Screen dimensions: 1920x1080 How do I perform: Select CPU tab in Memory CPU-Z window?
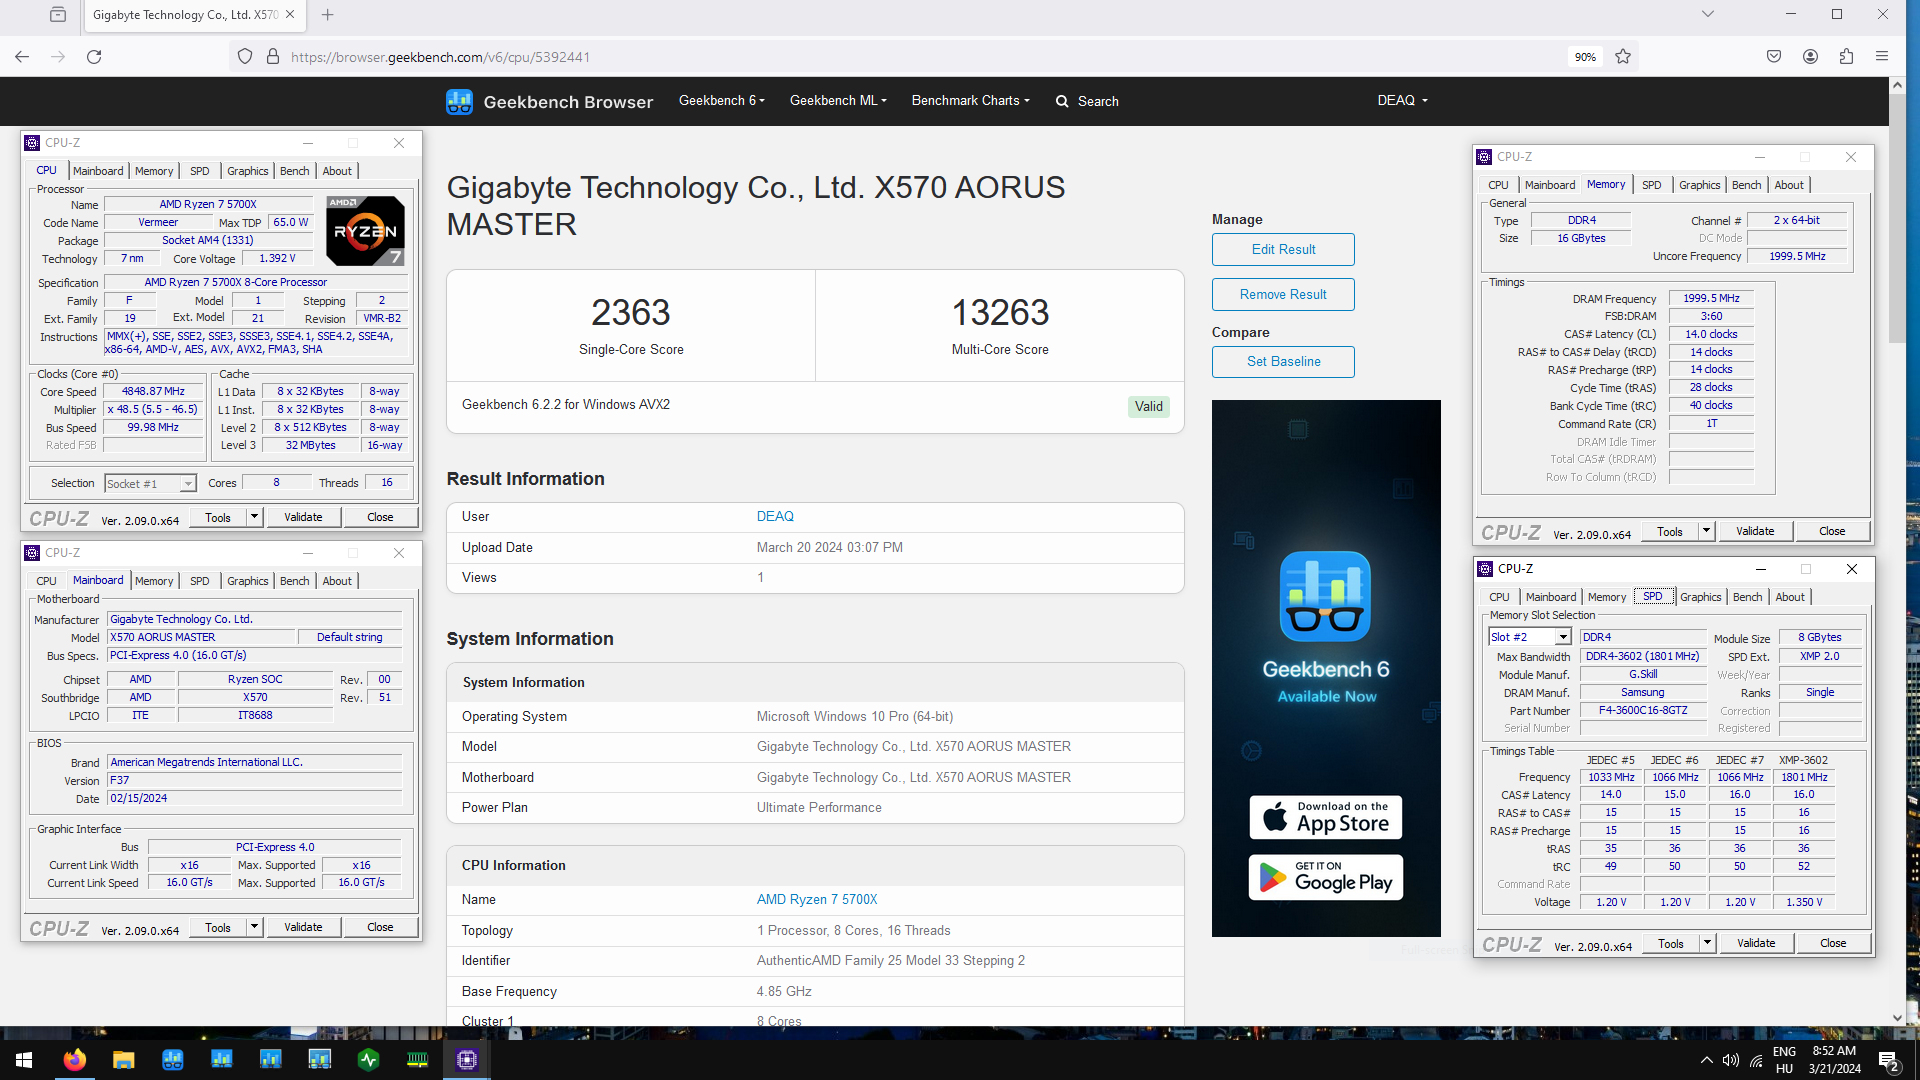[x=1498, y=185]
